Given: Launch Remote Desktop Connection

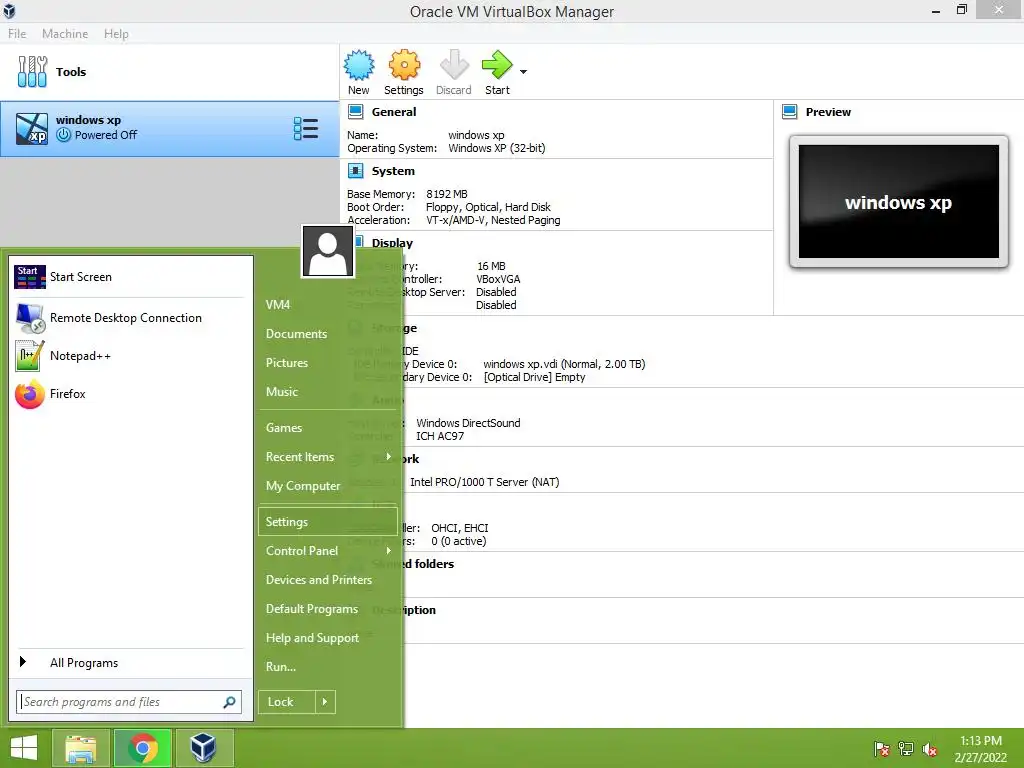Looking at the screenshot, I should 129,318.
